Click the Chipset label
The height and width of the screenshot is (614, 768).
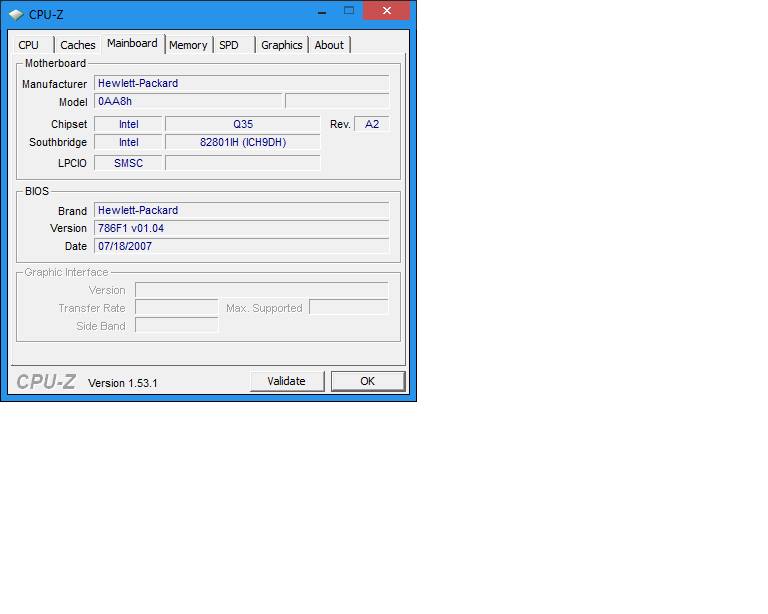tap(69, 124)
